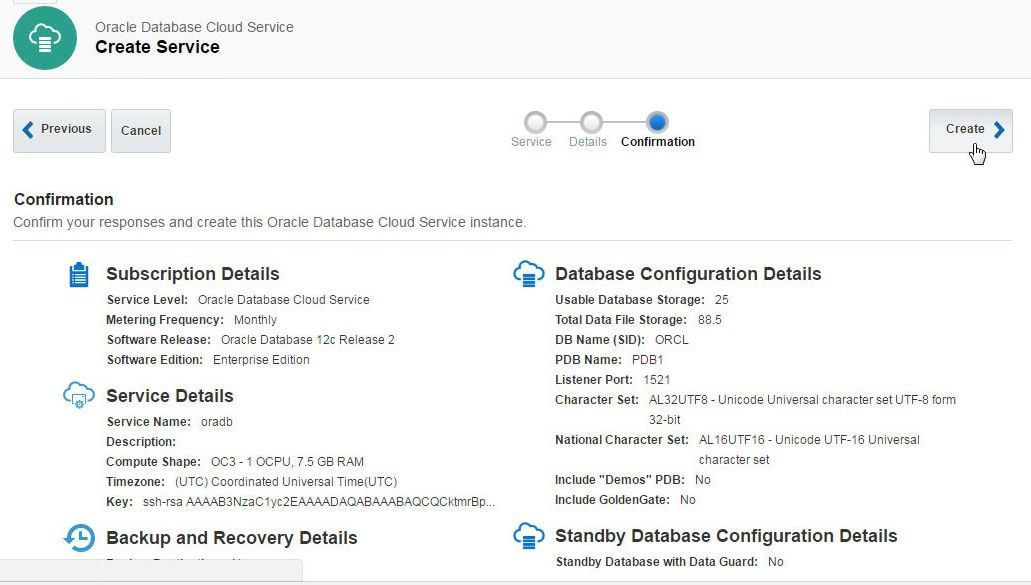Select the Subscription Details heading
Image resolution: width=1031 pixels, height=585 pixels.
(193, 274)
